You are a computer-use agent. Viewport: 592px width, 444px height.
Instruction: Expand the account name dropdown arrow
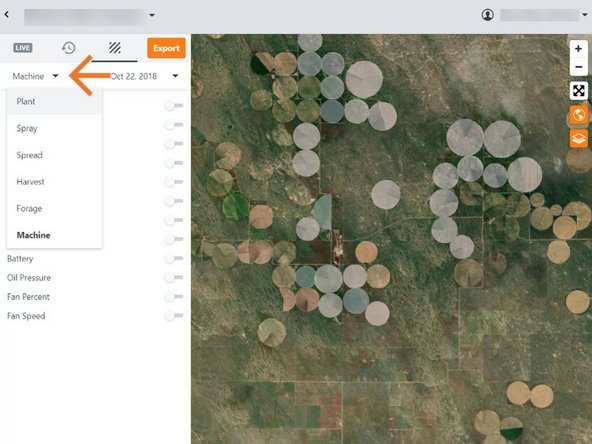pyautogui.click(x=585, y=15)
